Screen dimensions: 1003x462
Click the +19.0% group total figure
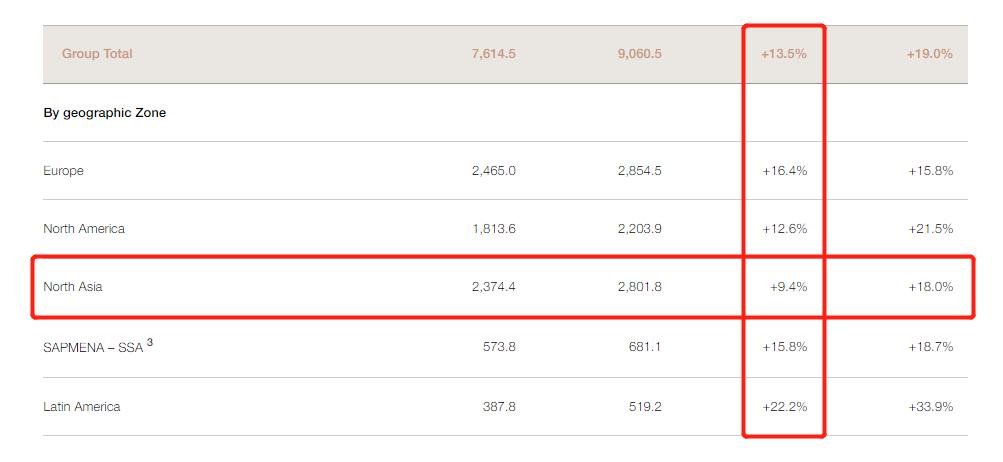(x=929, y=54)
